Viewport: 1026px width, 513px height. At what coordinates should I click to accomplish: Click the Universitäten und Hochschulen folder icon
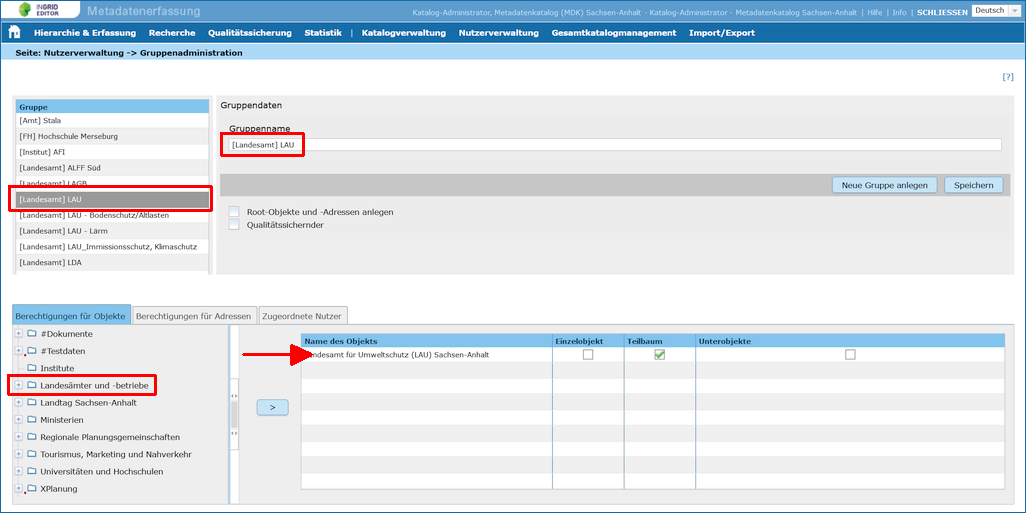point(31,471)
